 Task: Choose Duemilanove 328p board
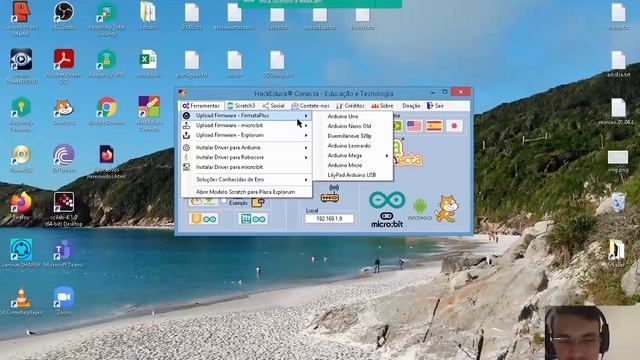pos(352,136)
